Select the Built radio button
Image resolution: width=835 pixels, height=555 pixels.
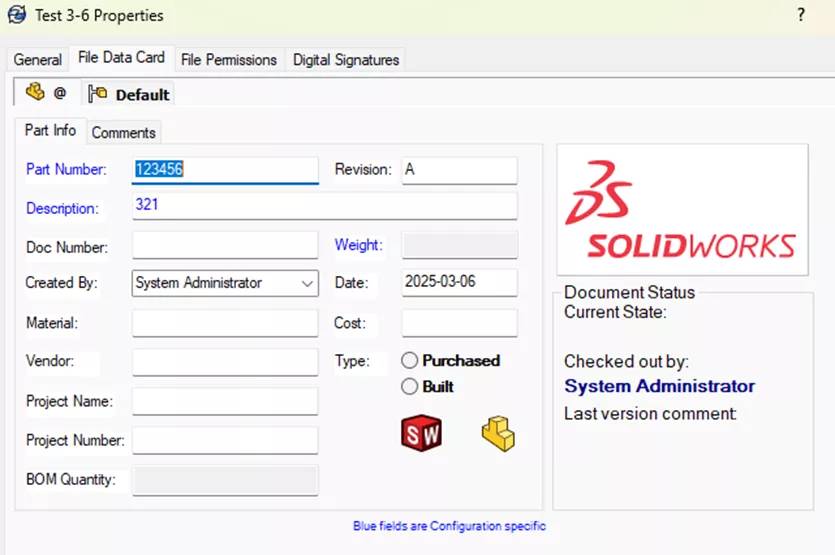(409, 386)
